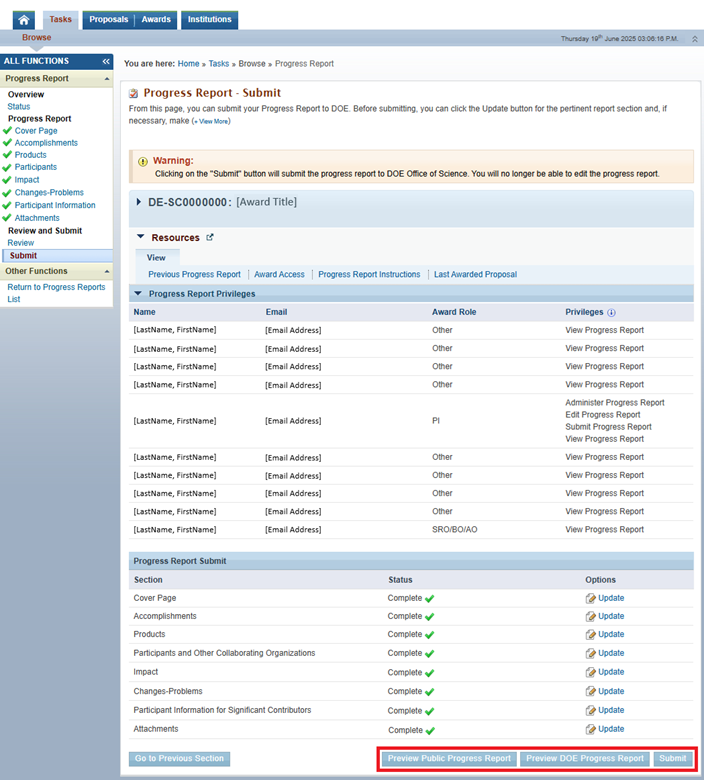Click View More link in description
This screenshot has height=780, width=704.
(211, 121)
